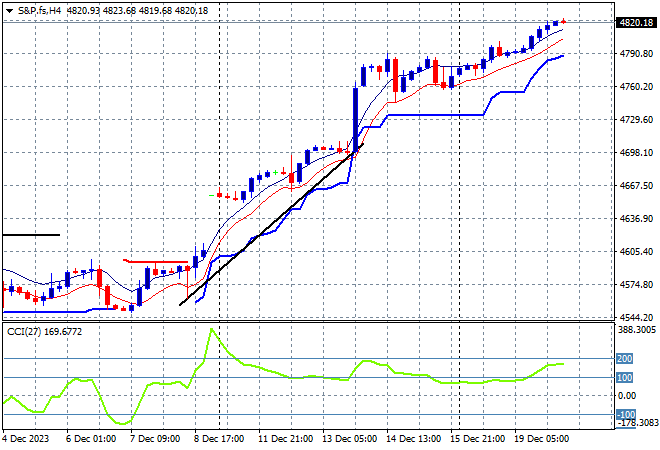This screenshot has height=450, width=660.
Task: Click time axis label 13 Dec 05:00
Action: (349, 439)
